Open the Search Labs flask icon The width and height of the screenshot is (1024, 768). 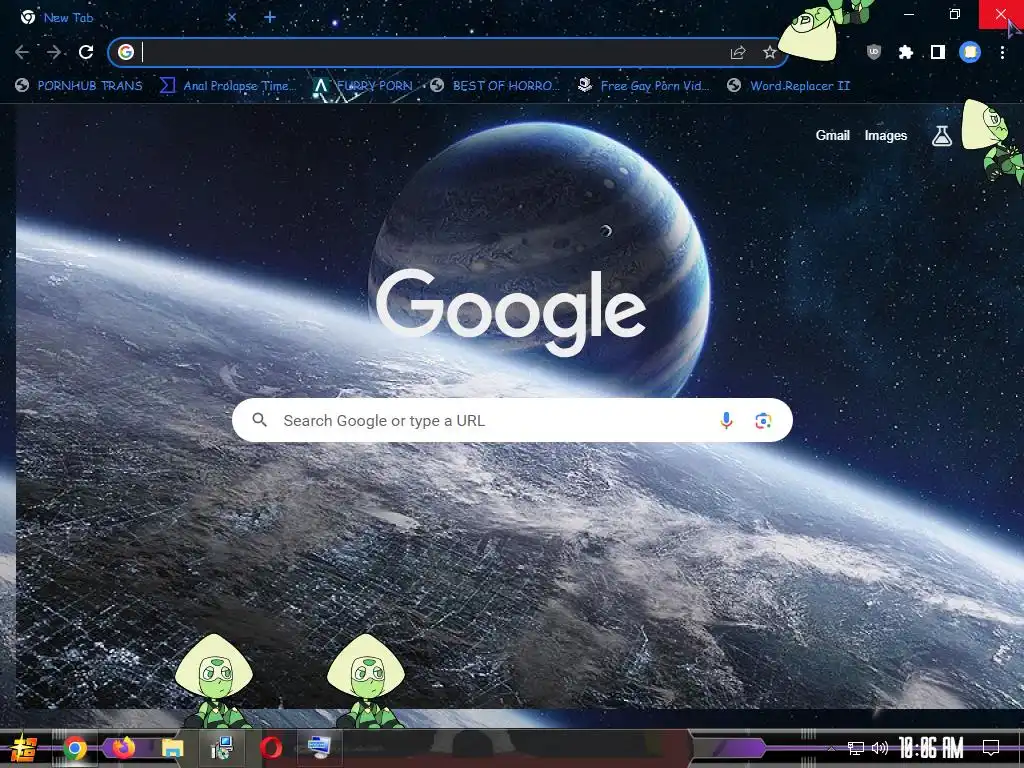[942, 136]
